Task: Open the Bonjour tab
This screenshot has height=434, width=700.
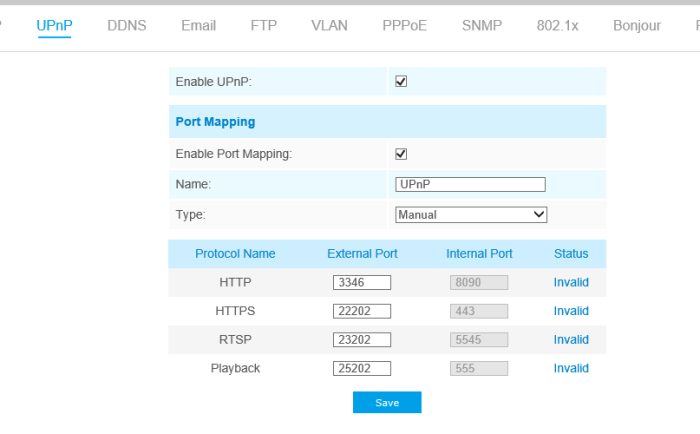Action: [x=637, y=25]
